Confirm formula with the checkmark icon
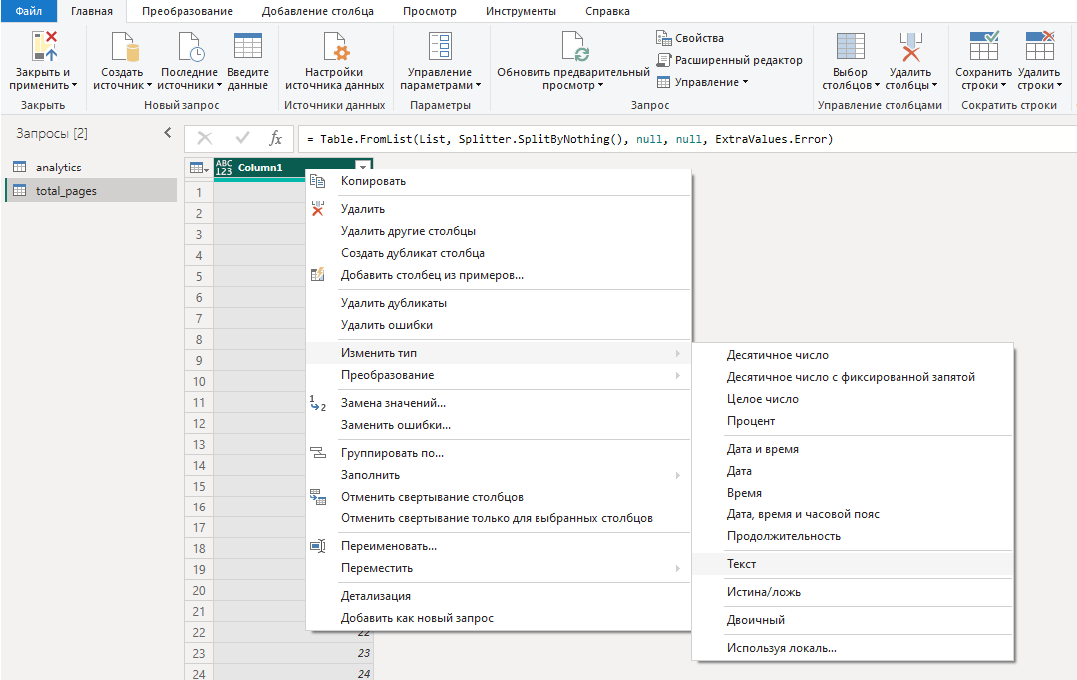Screen dimensions: 1077x680 242,138
